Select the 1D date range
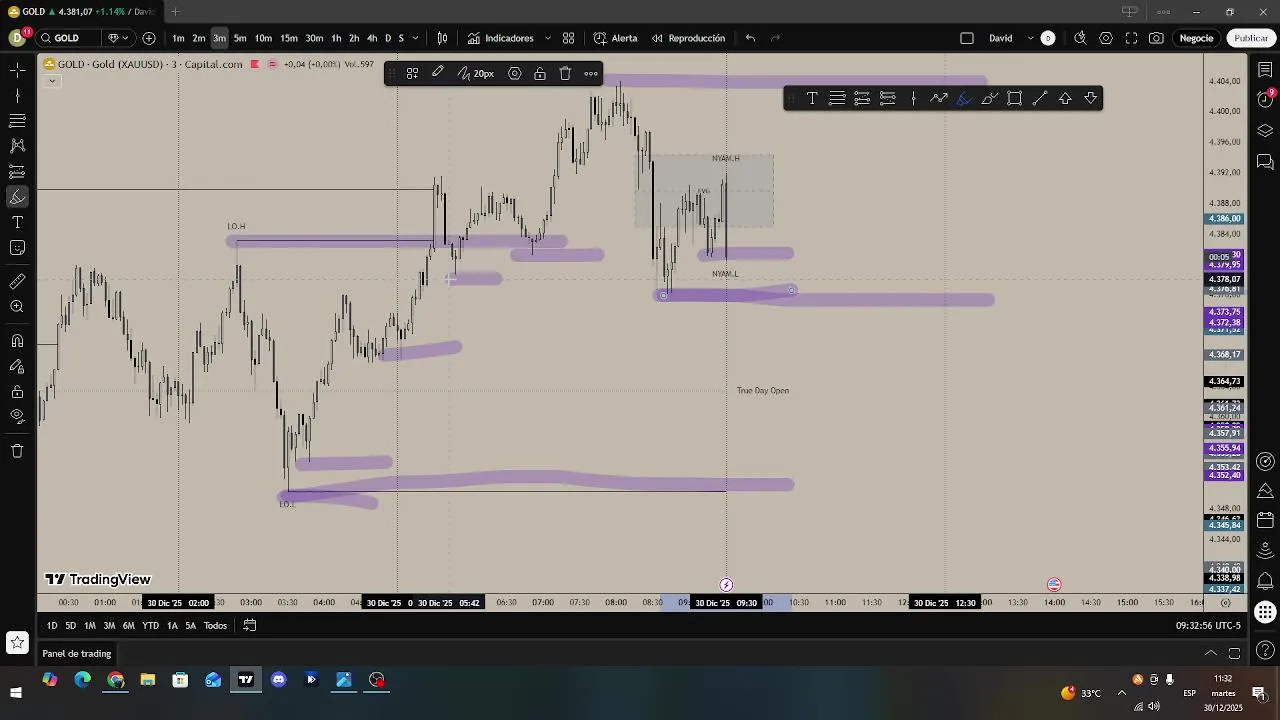 point(52,626)
